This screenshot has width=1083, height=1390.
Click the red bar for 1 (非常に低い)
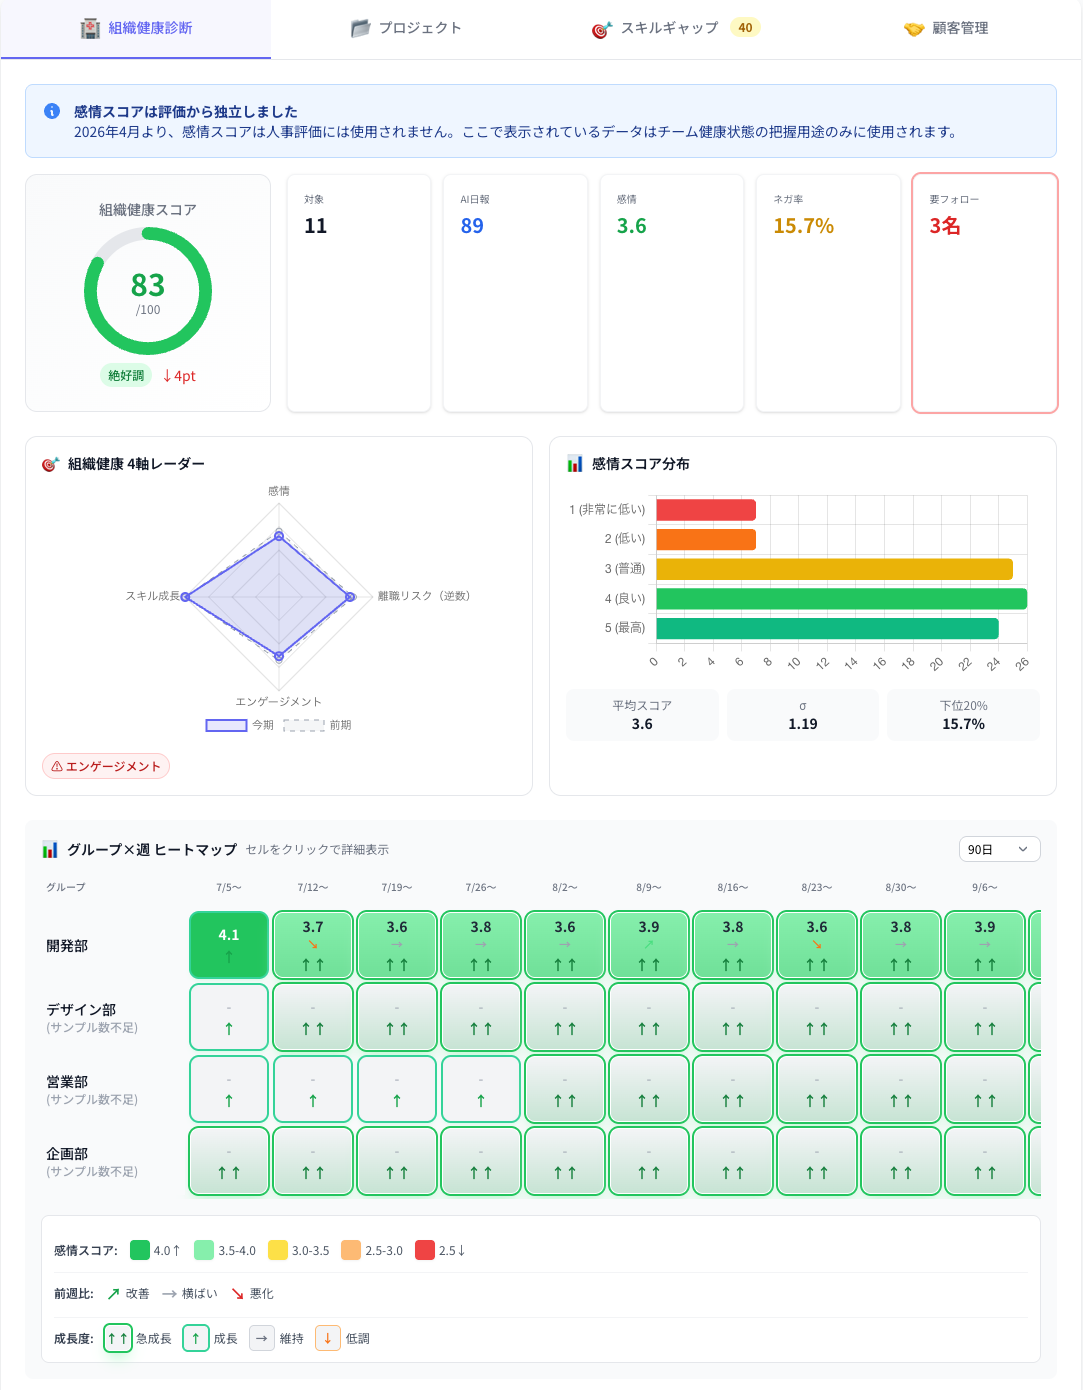pyautogui.click(x=706, y=510)
